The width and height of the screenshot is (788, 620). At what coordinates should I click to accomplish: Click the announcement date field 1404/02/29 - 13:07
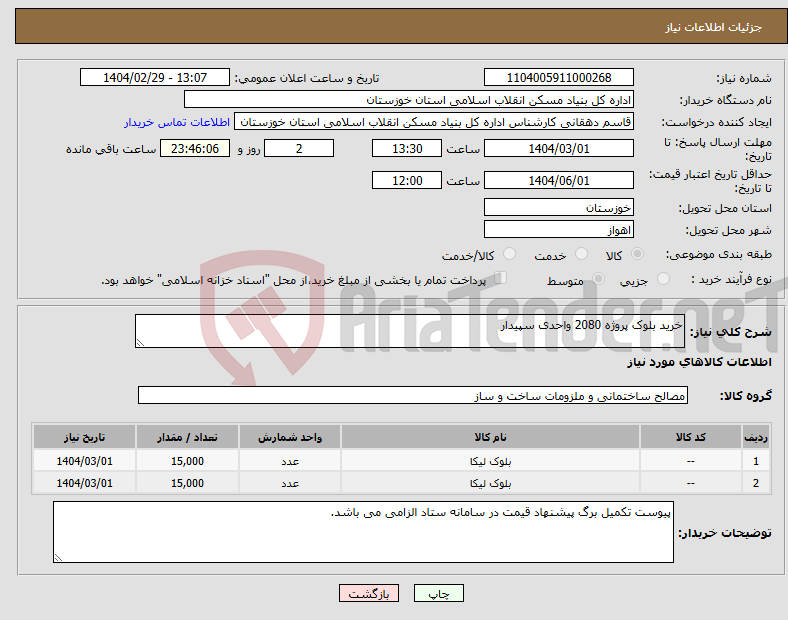pos(155,77)
